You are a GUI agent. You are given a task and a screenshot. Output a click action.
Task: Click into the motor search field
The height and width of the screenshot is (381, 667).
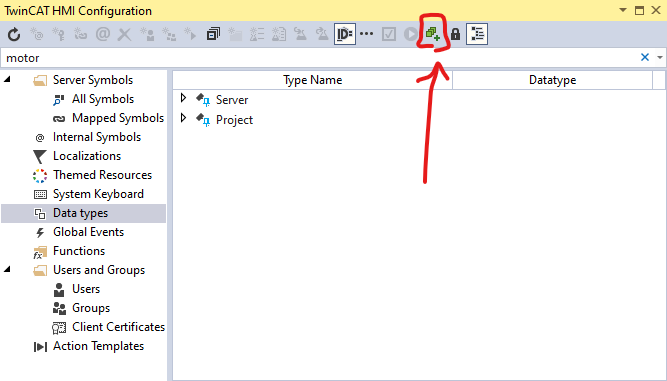(x=319, y=58)
